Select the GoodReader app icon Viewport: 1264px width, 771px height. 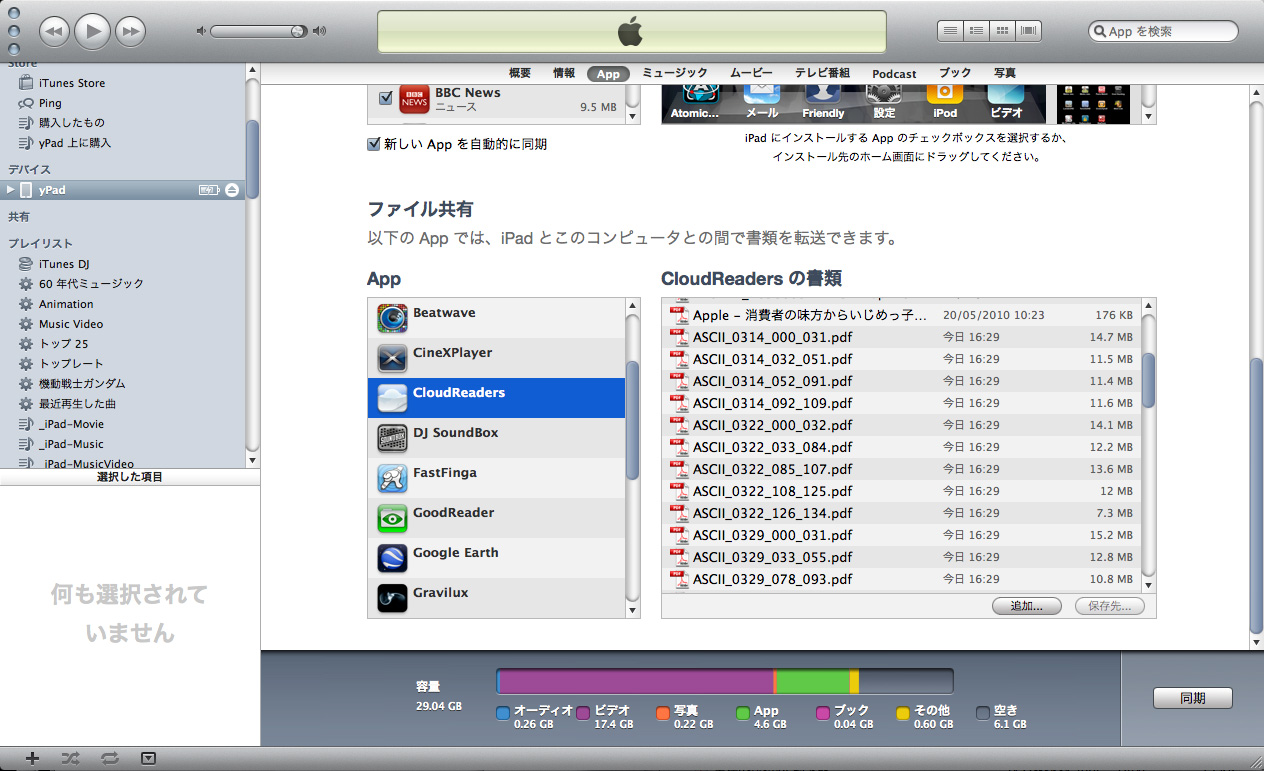[392, 518]
